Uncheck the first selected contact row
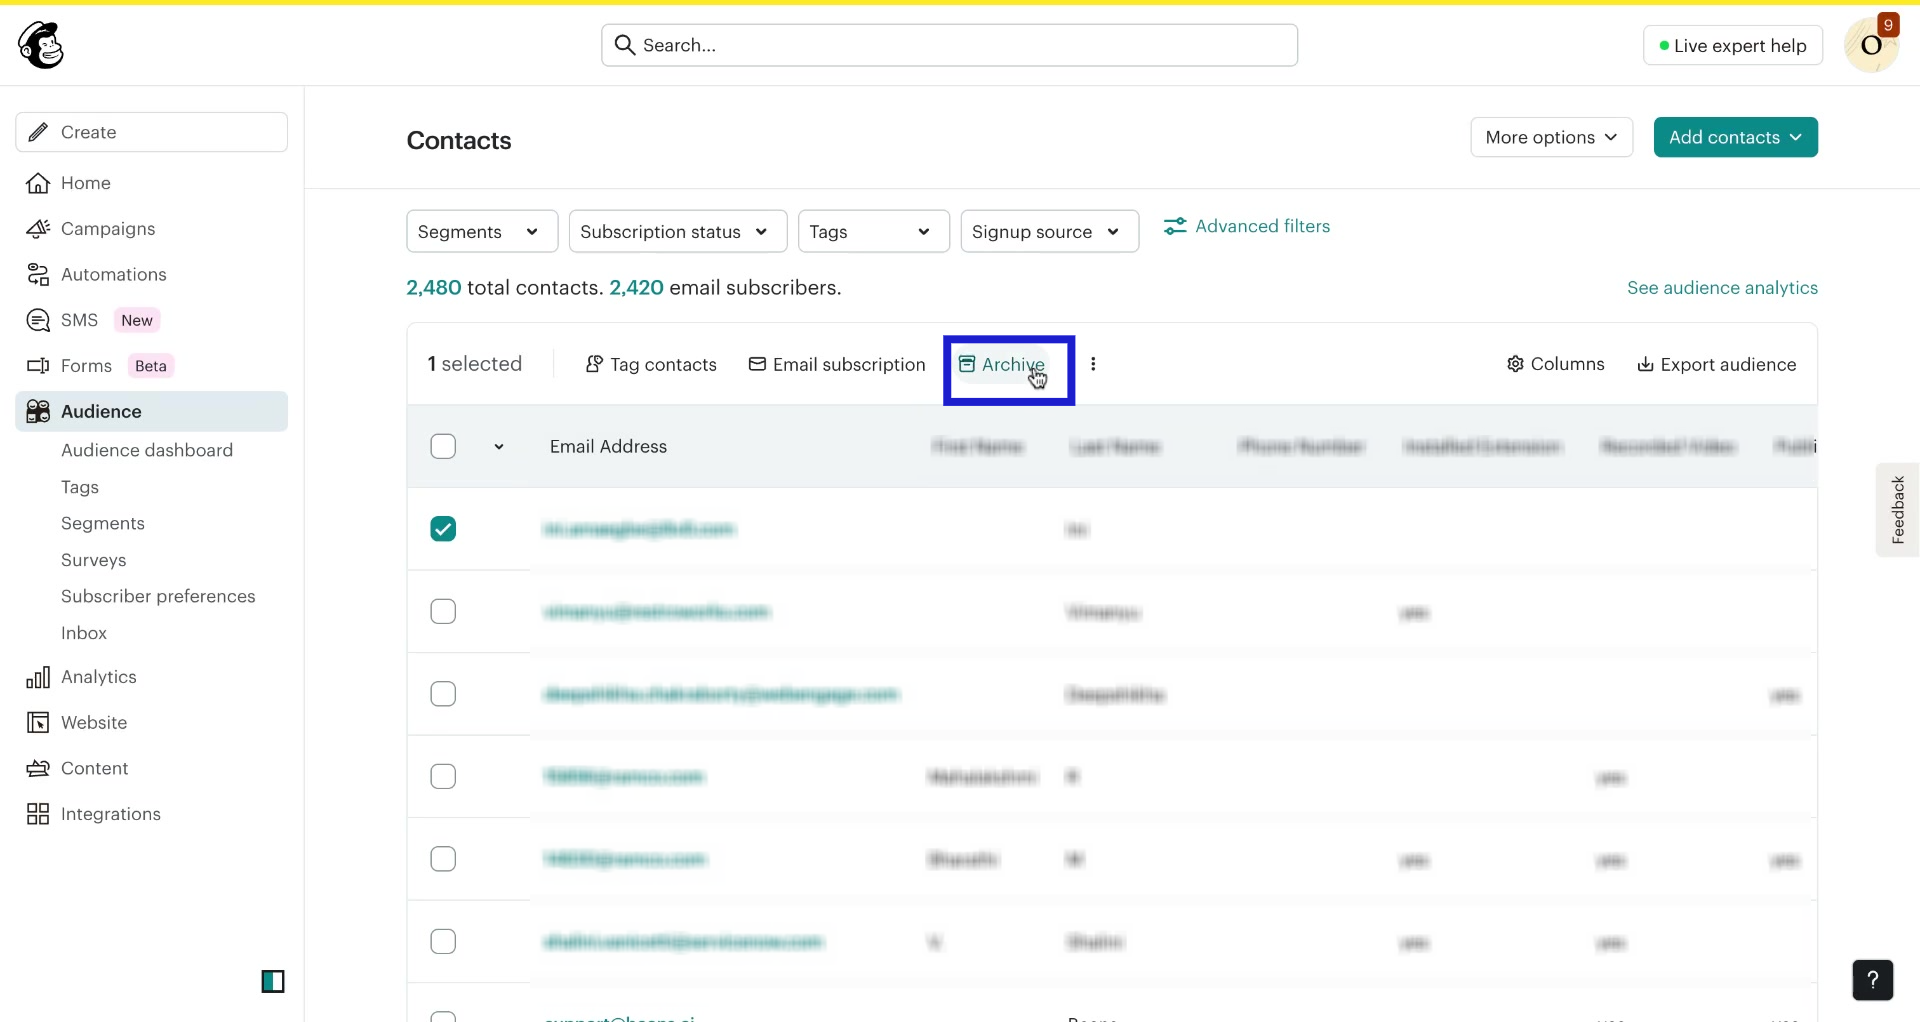This screenshot has height=1022, width=1920. pos(443,528)
